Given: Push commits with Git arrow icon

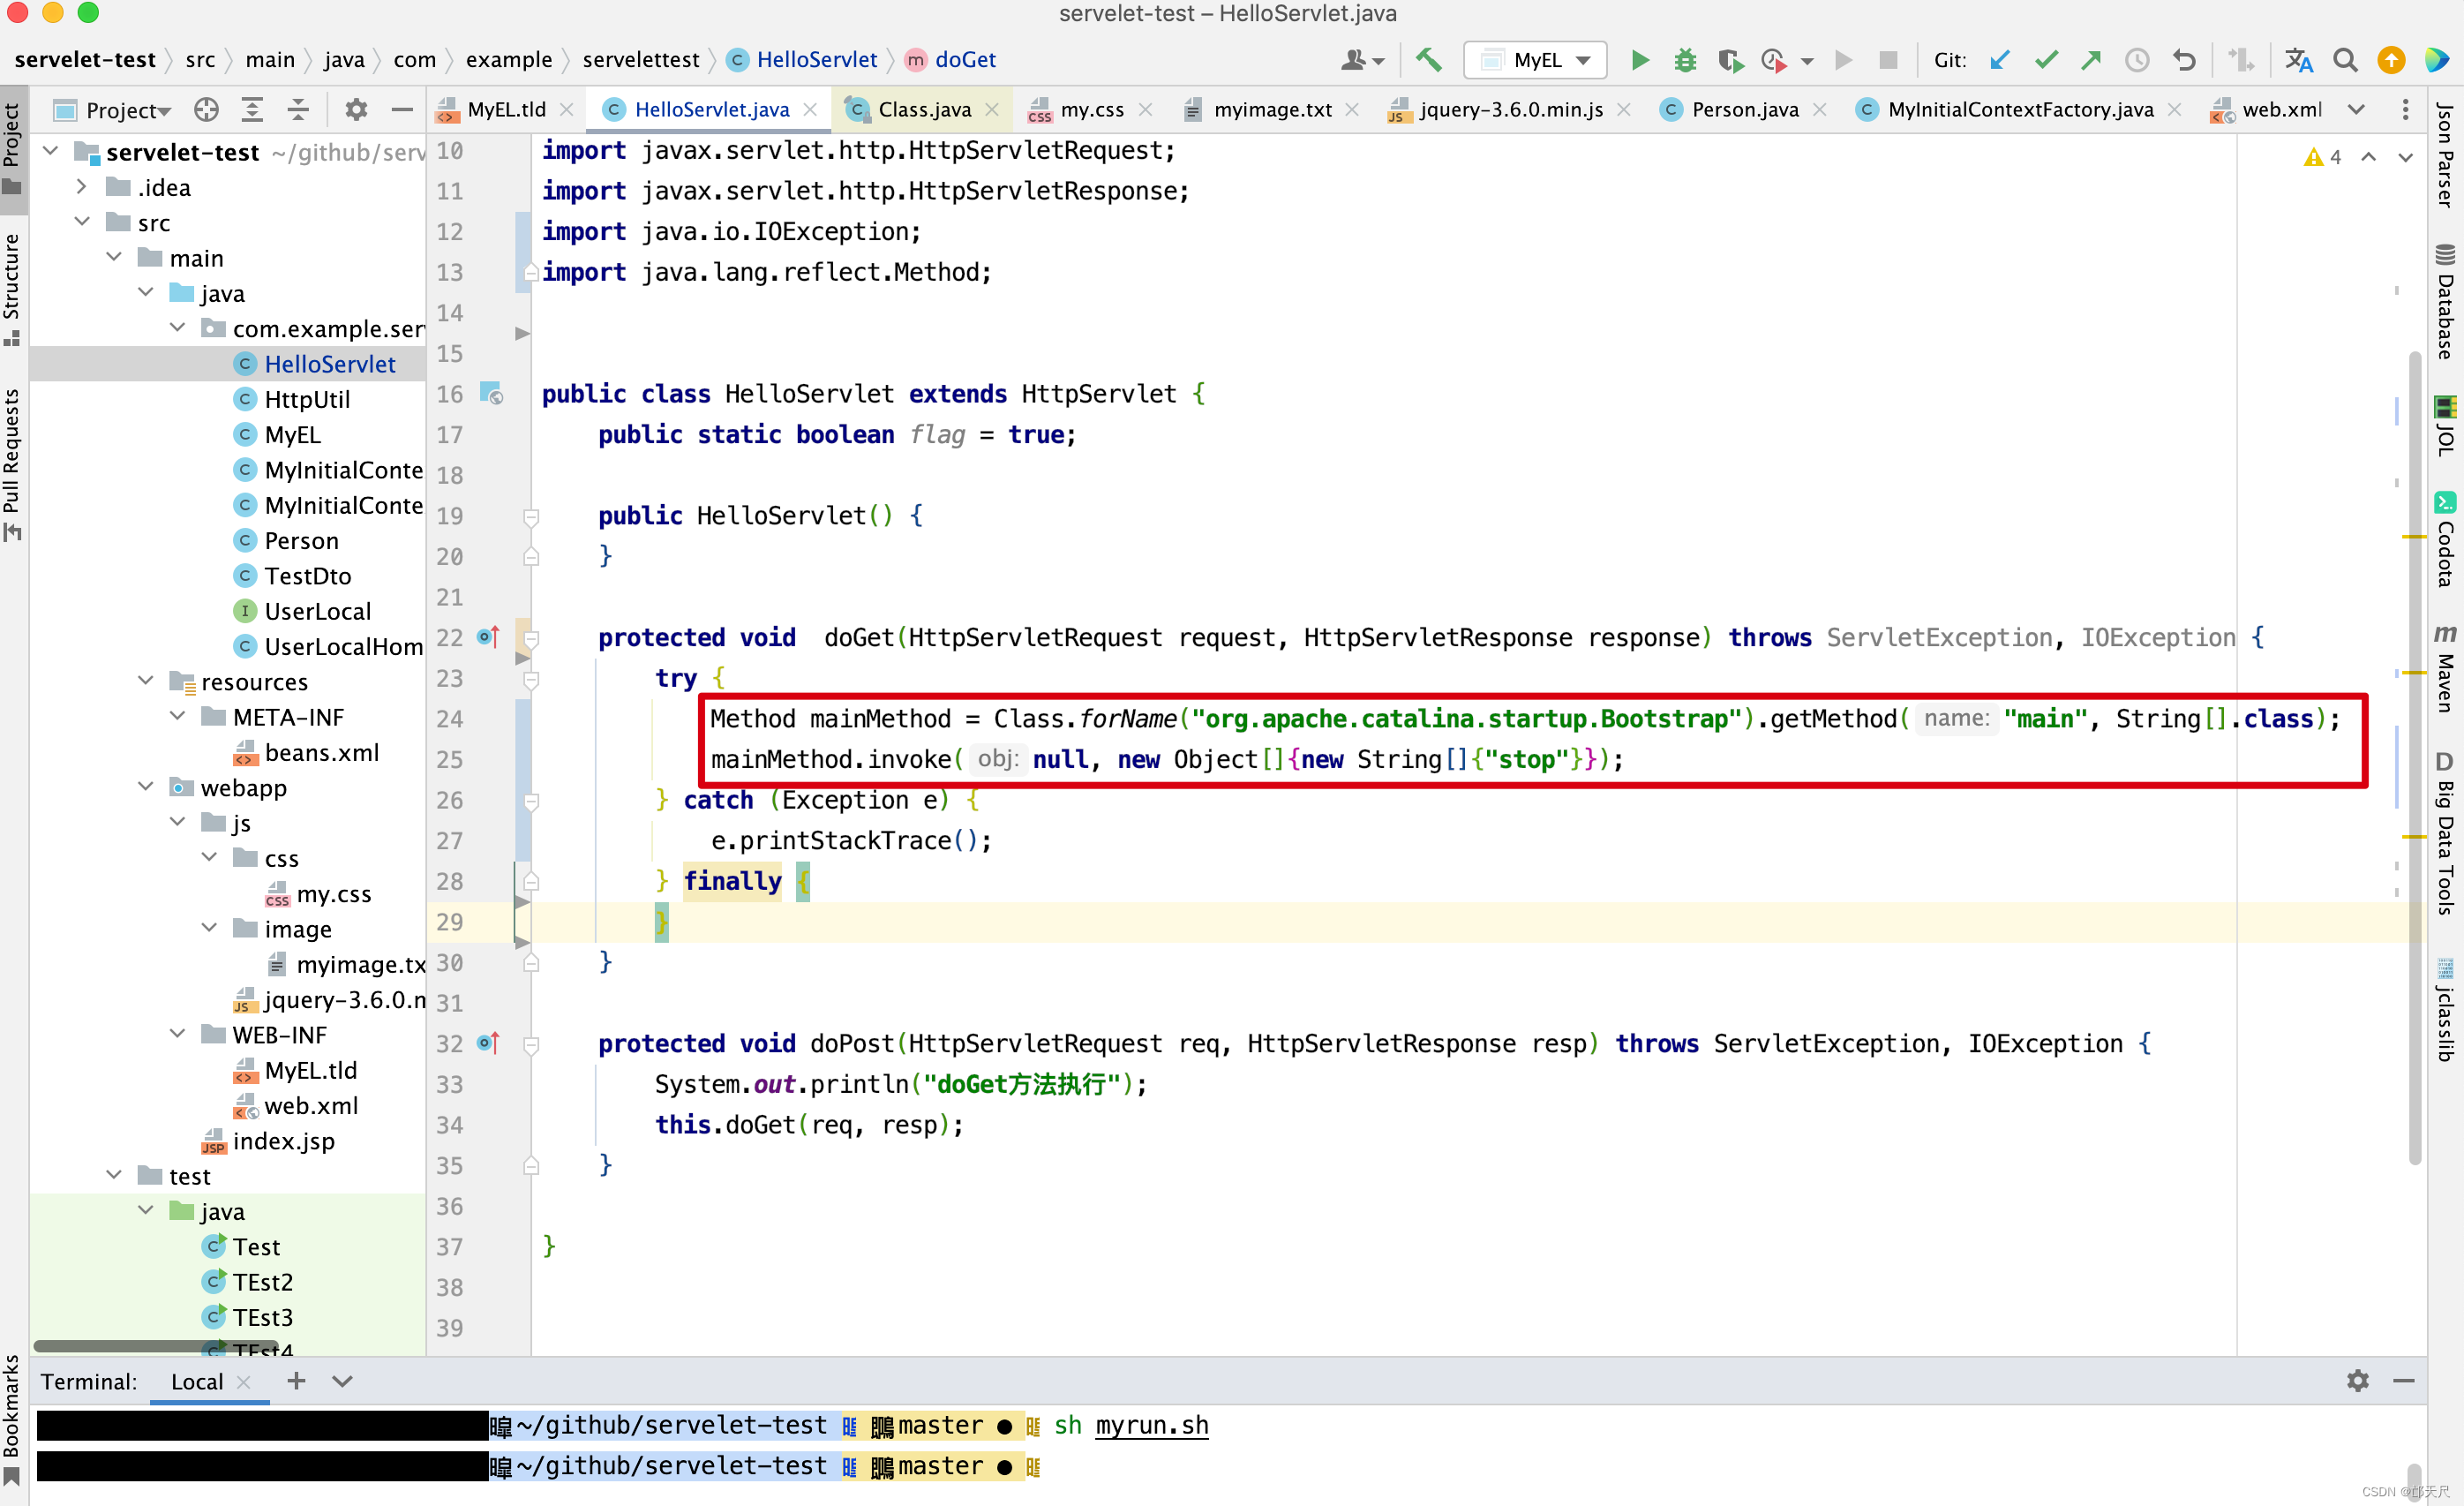Looking at the screenshot, I should [2091, 60].
